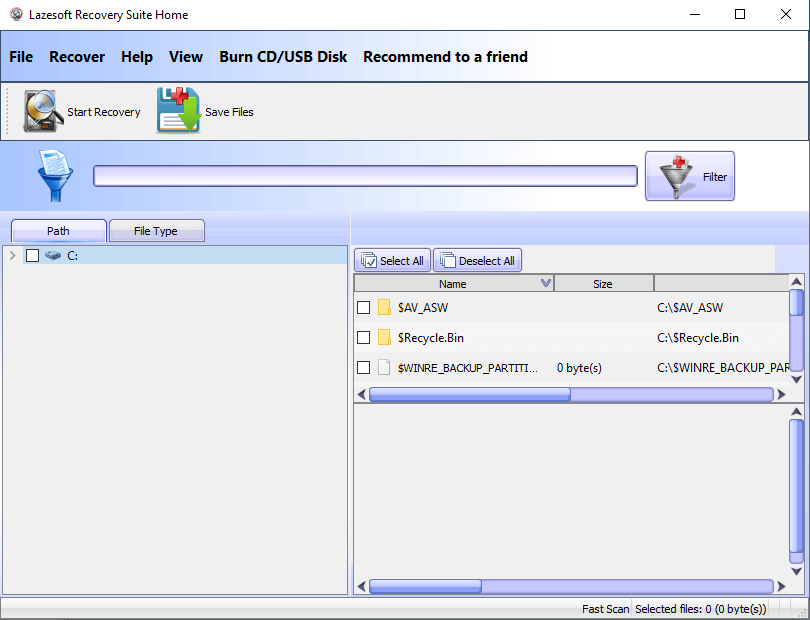Click file list scroll left arrow

(362, 394)
